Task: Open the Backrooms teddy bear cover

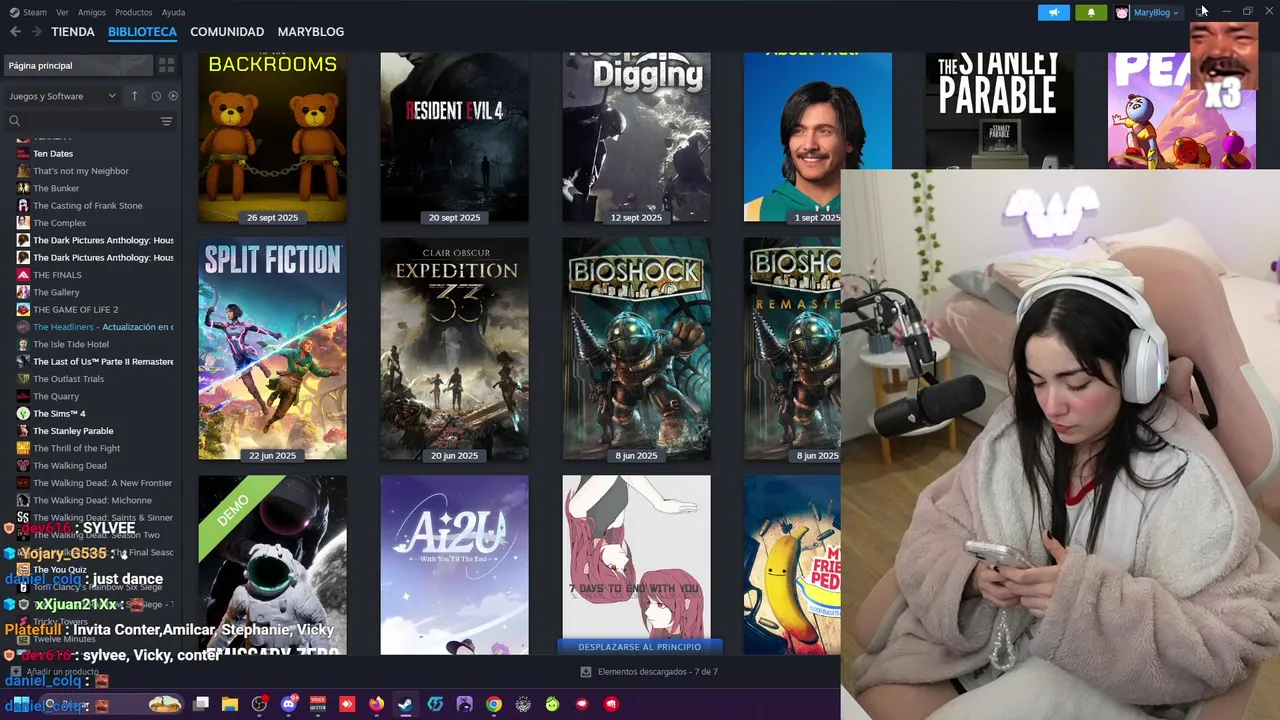Action: (x=273, y=137)
